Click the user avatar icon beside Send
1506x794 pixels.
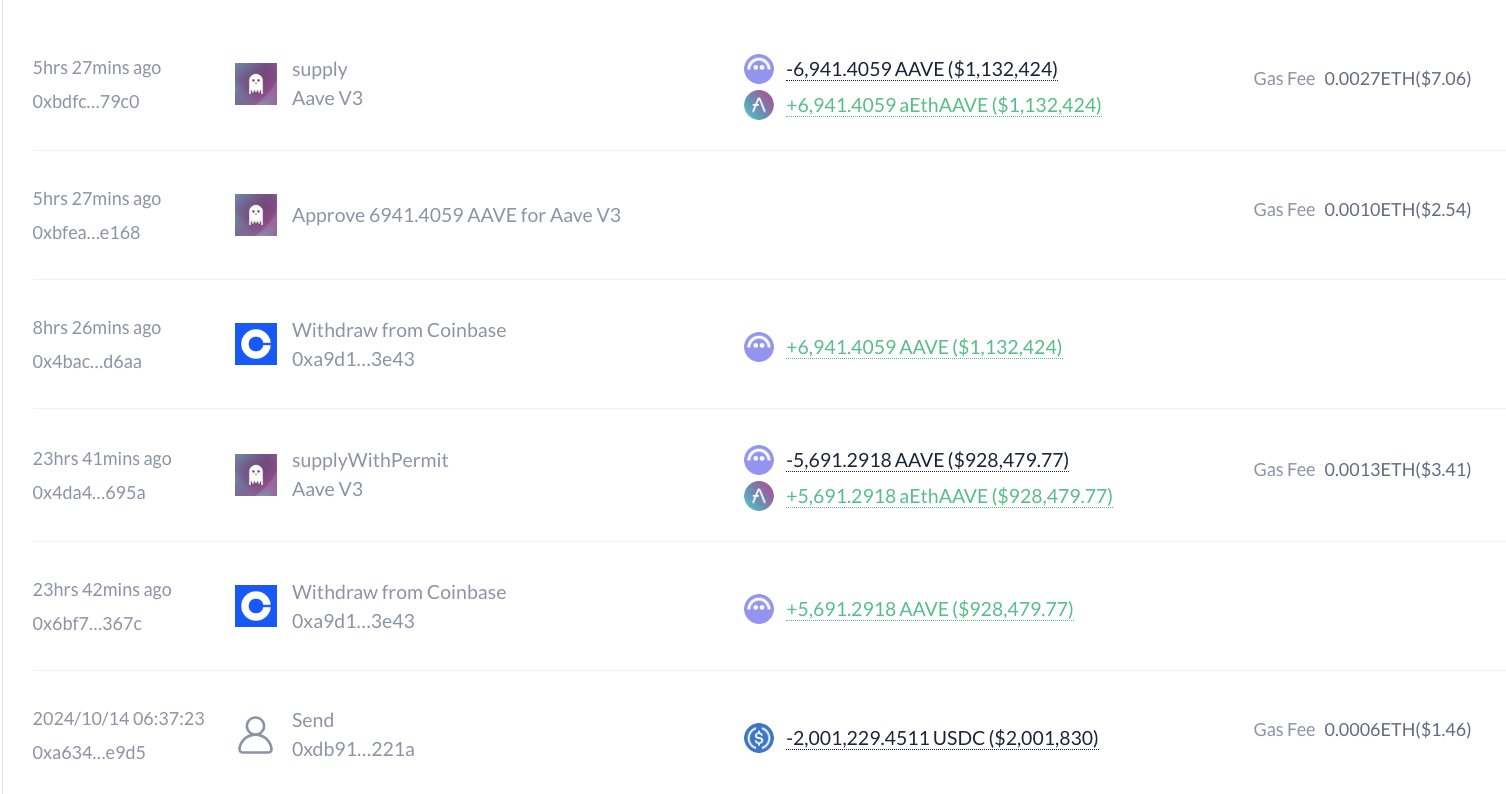(256, 735)
